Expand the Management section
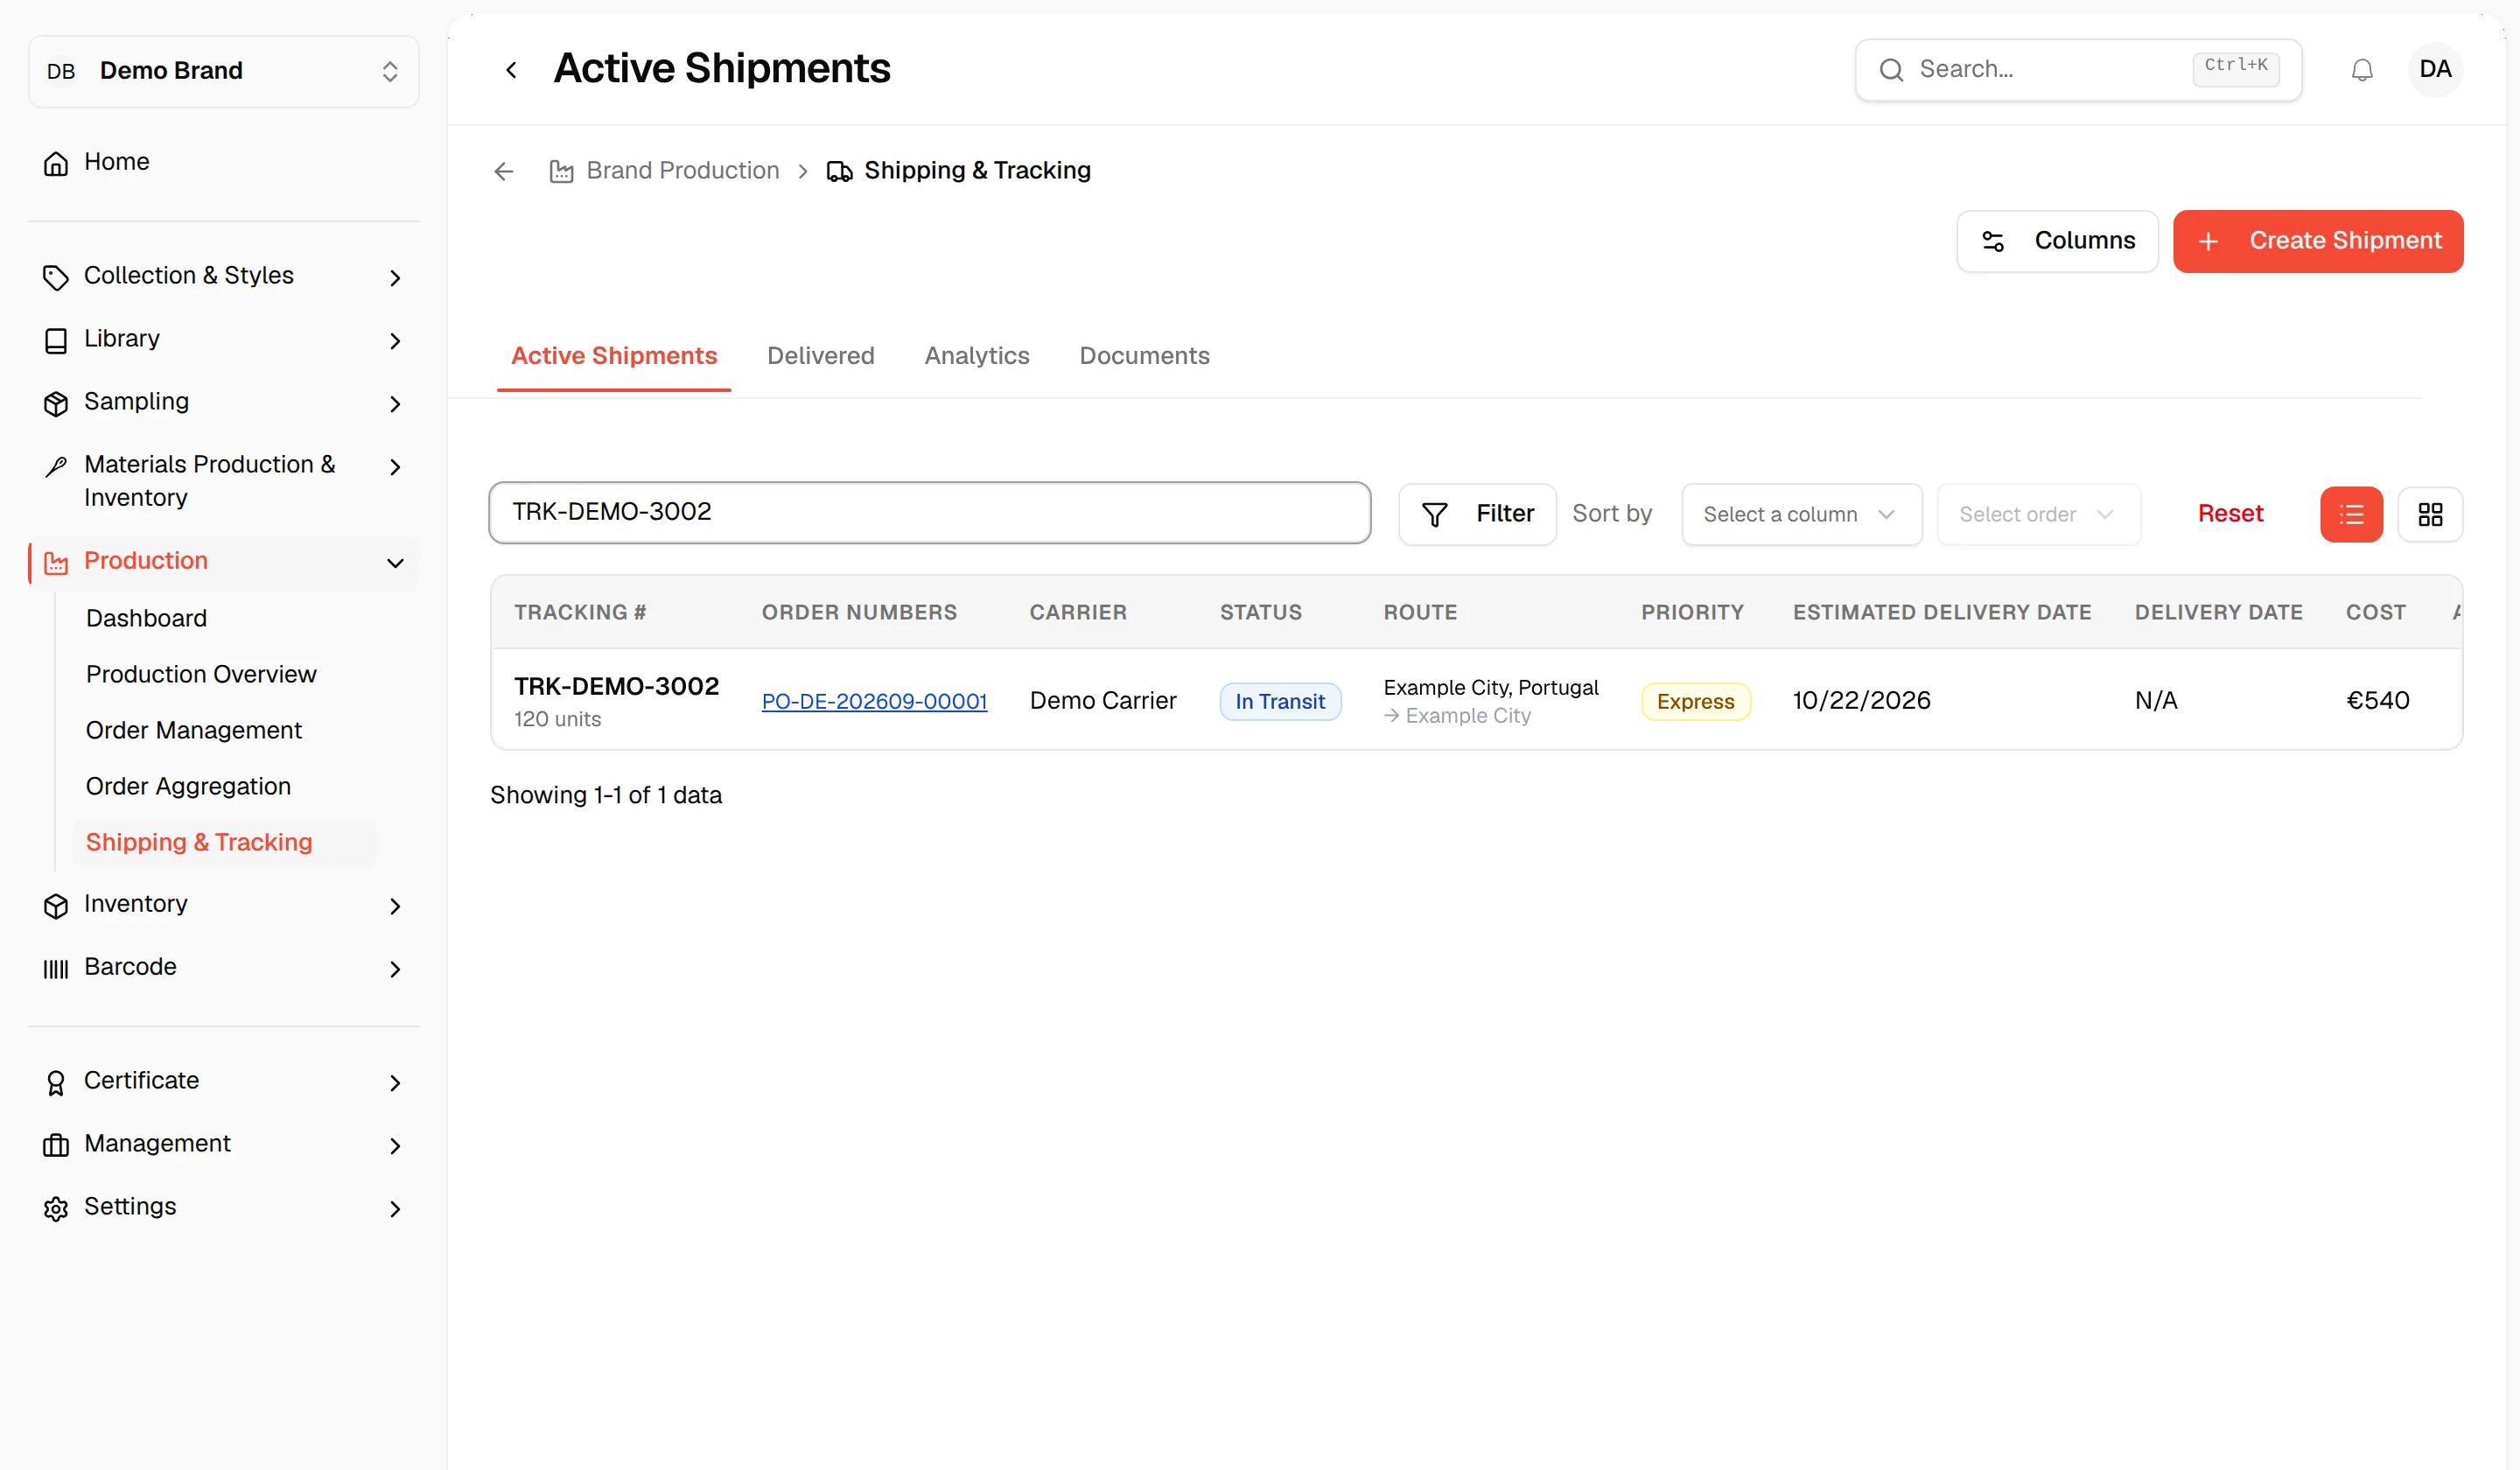 pos(223,1145)
